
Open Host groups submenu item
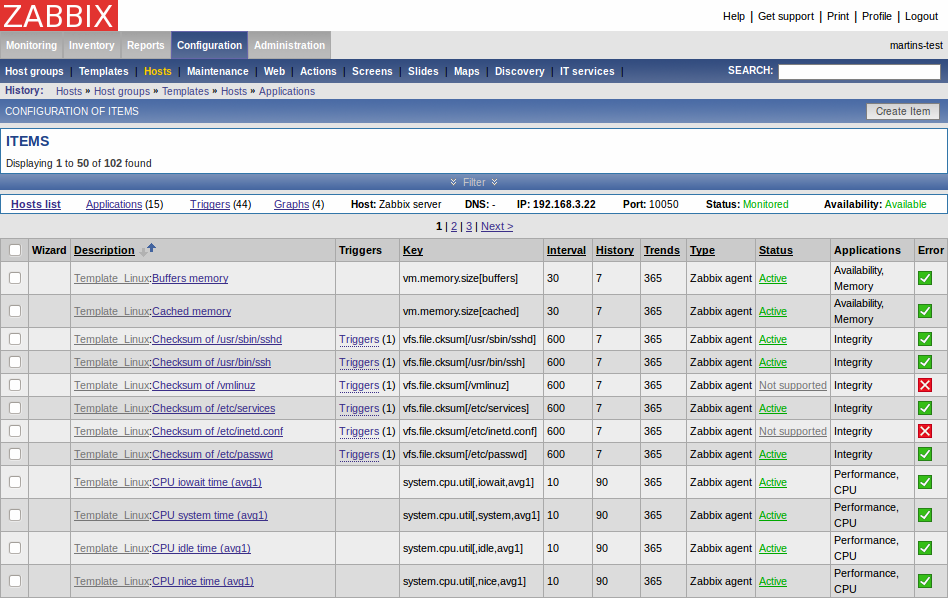coord(34,71)
